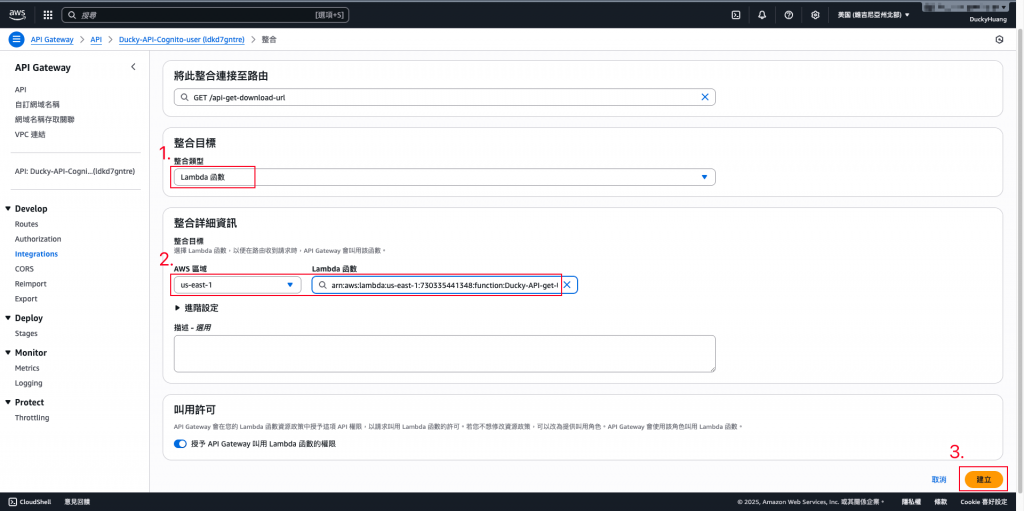1024x511 pixels.
Task: Open API link in sidebar
Action: (20, 90)
